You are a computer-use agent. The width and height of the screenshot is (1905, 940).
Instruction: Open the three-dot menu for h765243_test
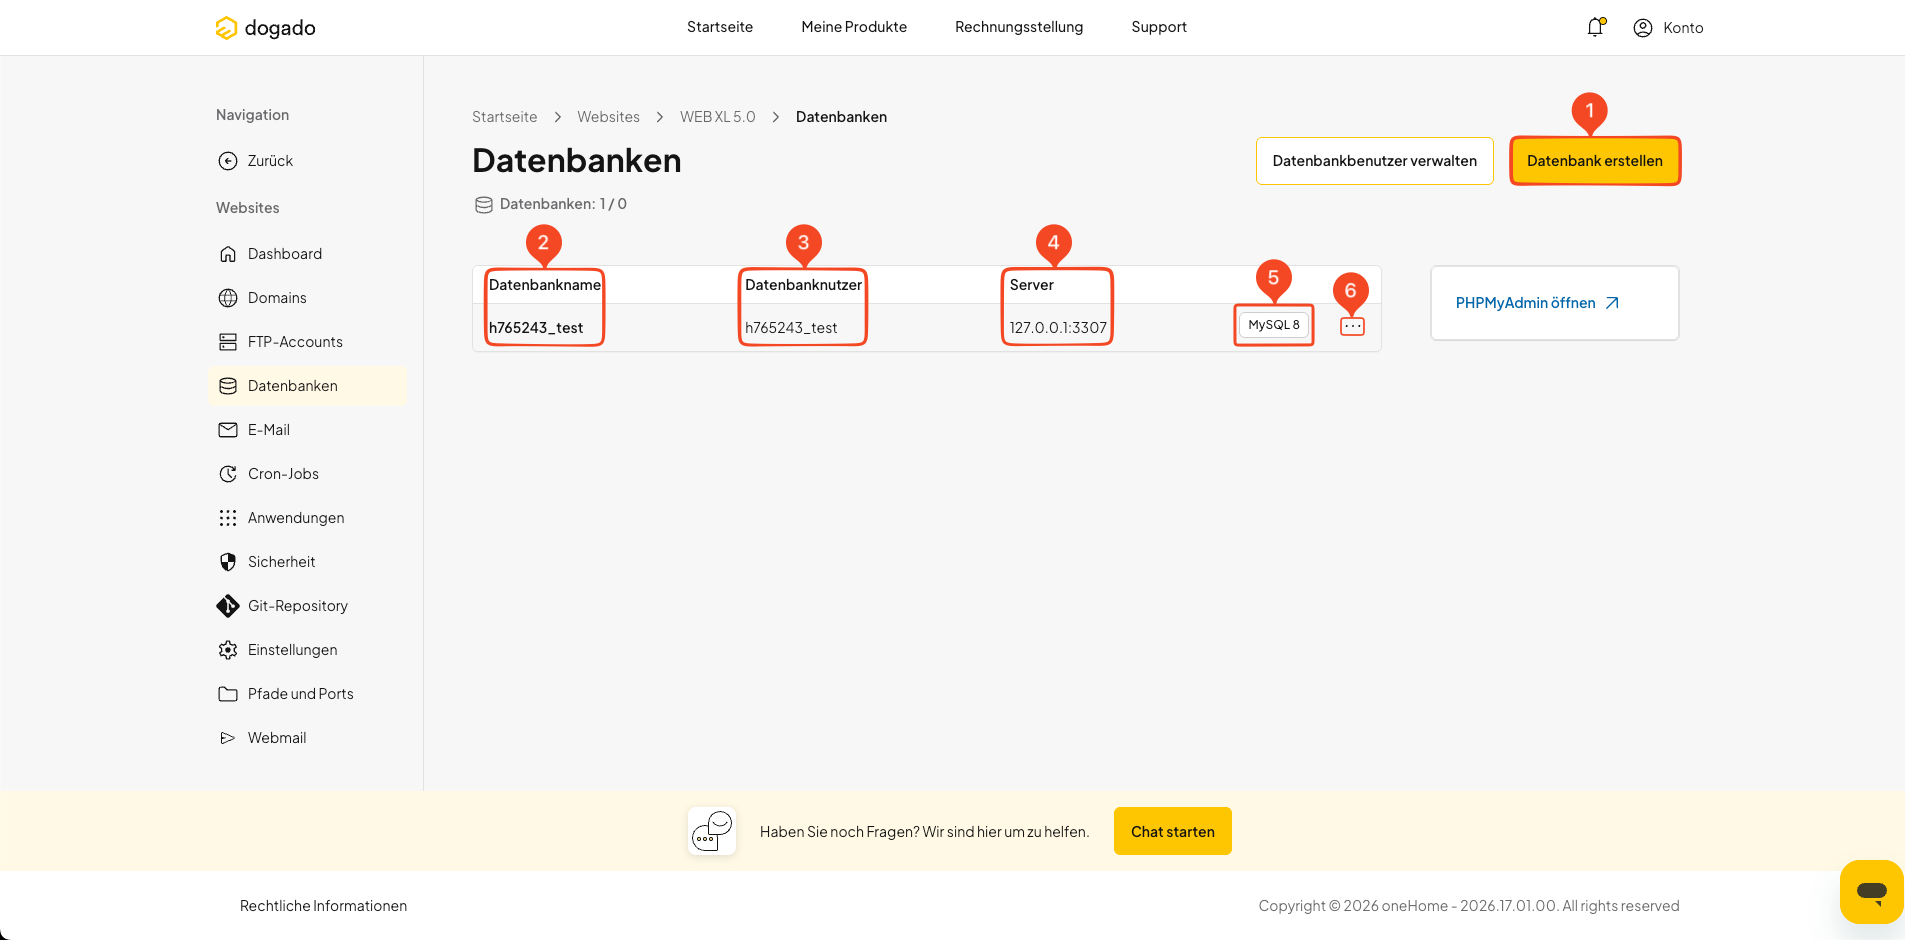click(x=1352, y=327)
